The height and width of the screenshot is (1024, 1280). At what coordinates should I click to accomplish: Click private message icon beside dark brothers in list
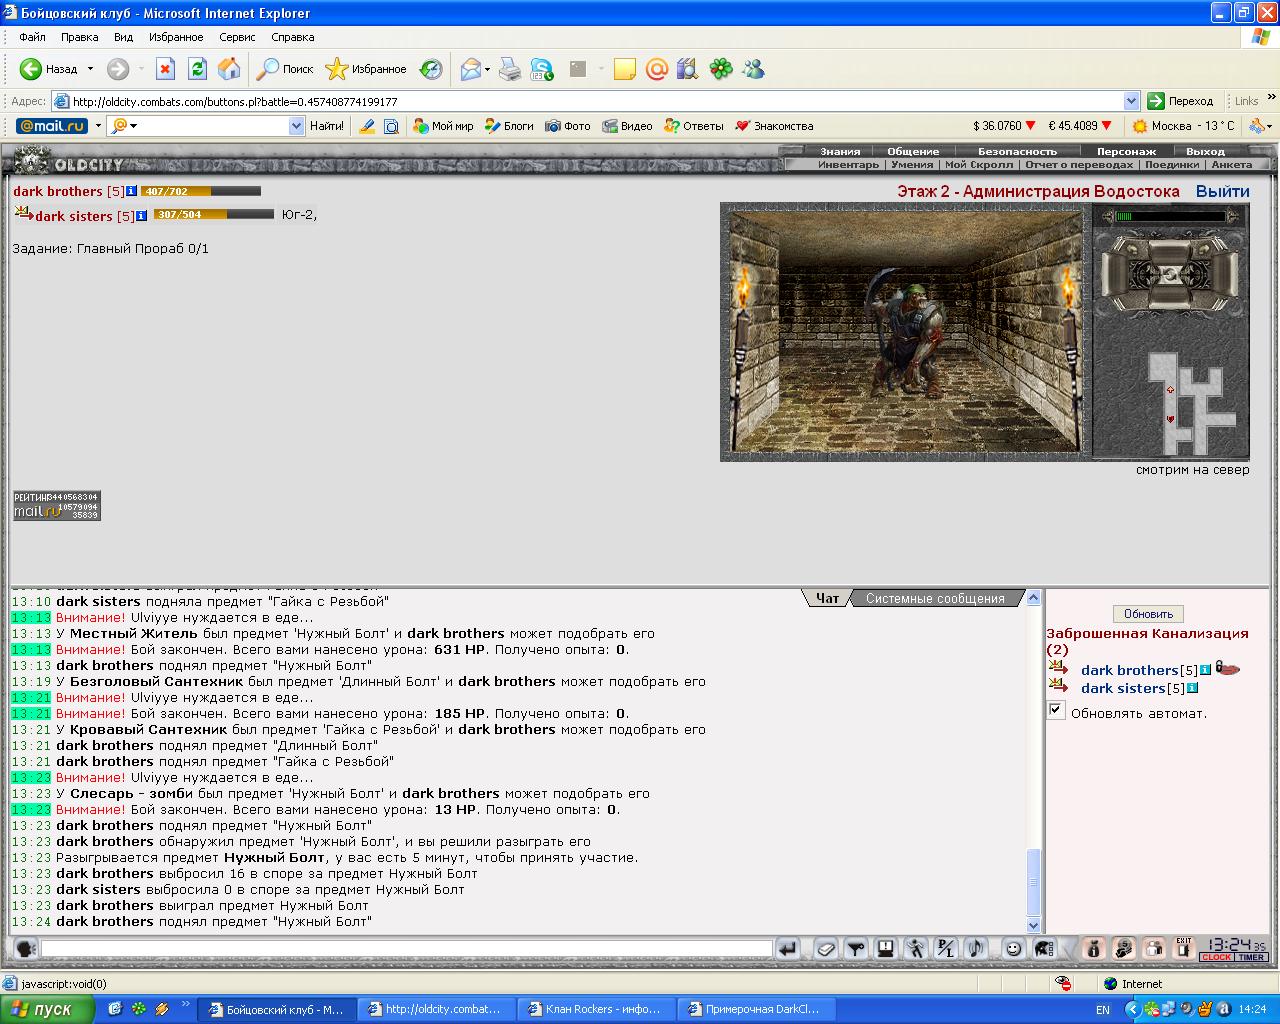[x=1057, y=667]
